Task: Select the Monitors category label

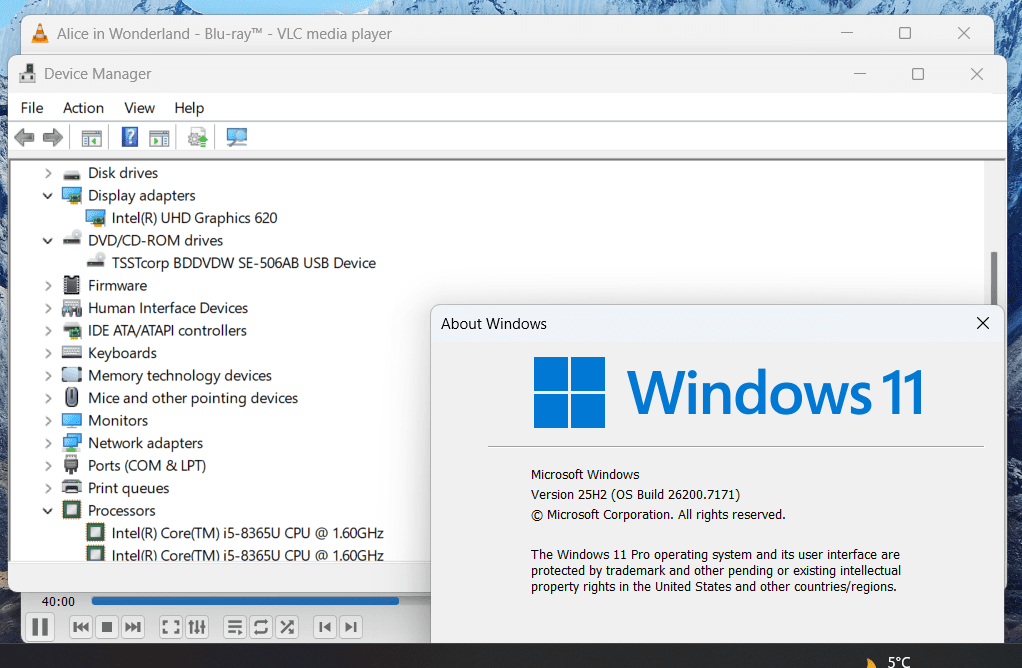Action: click(x=118, y=420)
